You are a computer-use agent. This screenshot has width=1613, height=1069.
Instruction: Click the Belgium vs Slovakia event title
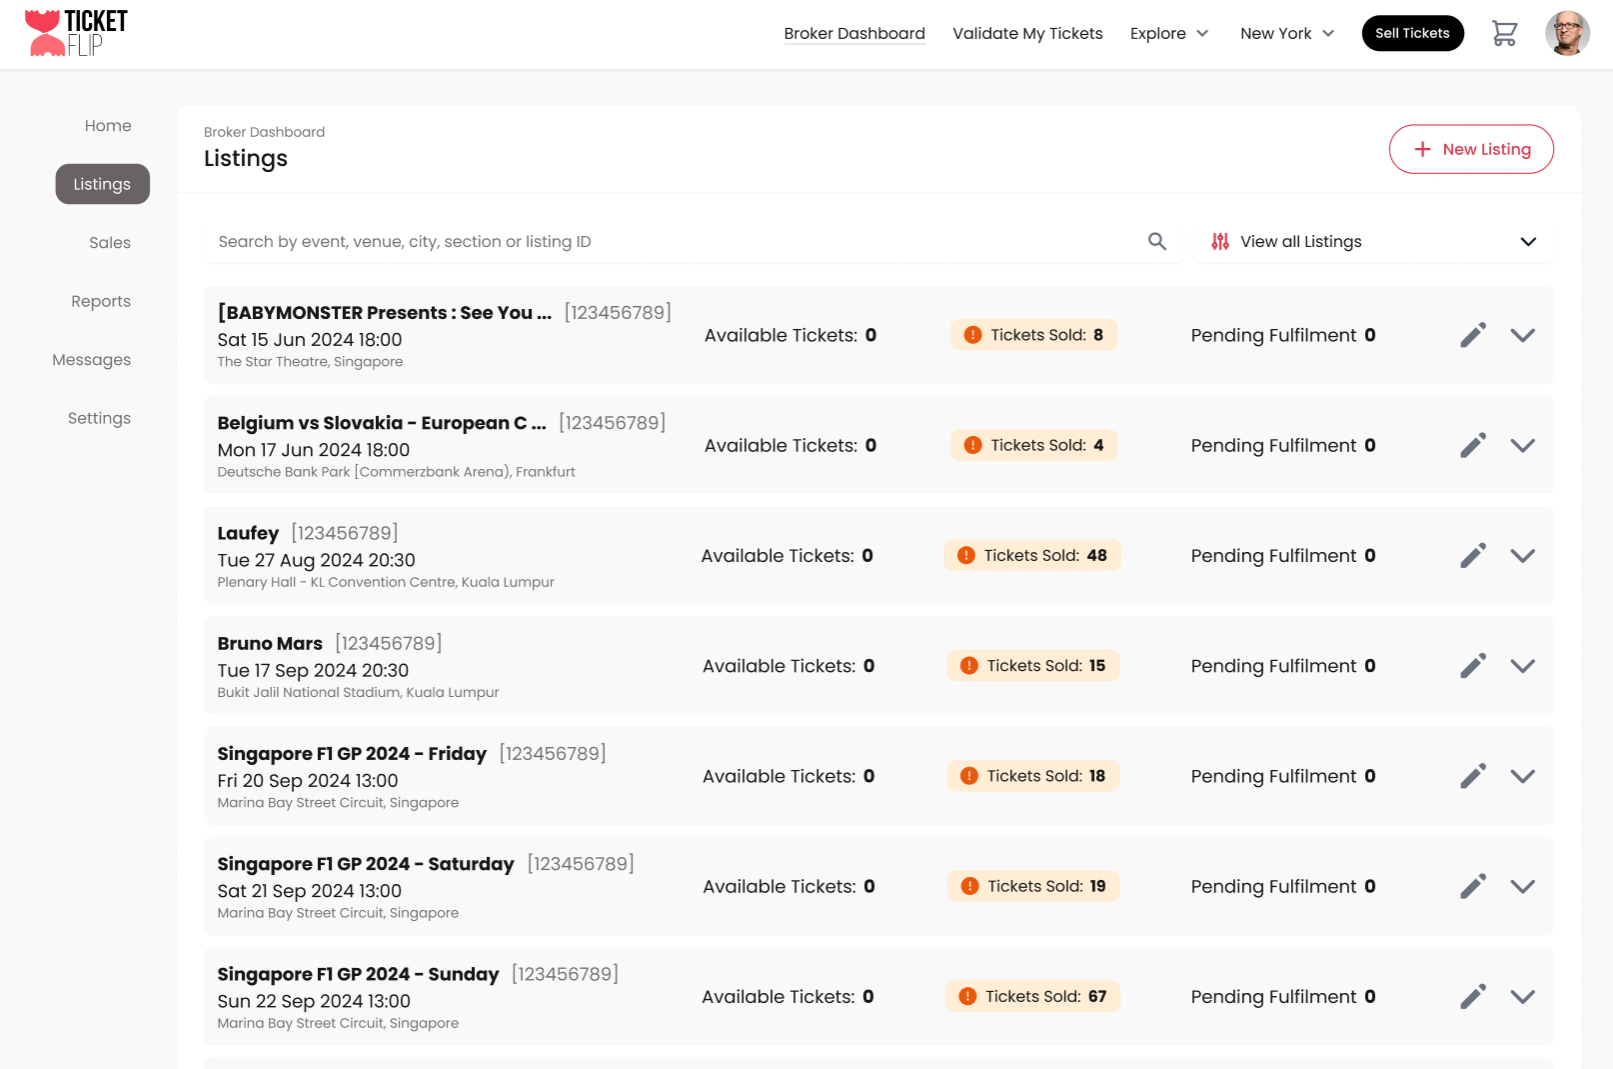382,423
